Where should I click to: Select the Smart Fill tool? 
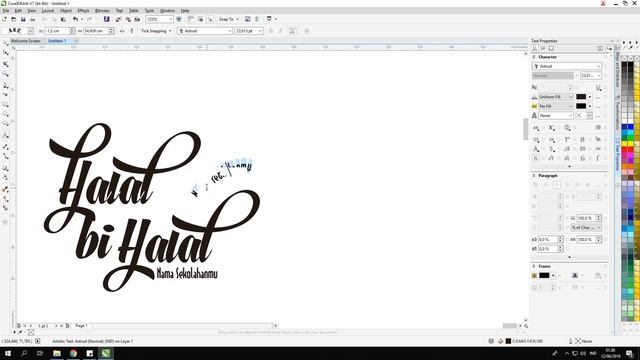click(x=5, y=208)
